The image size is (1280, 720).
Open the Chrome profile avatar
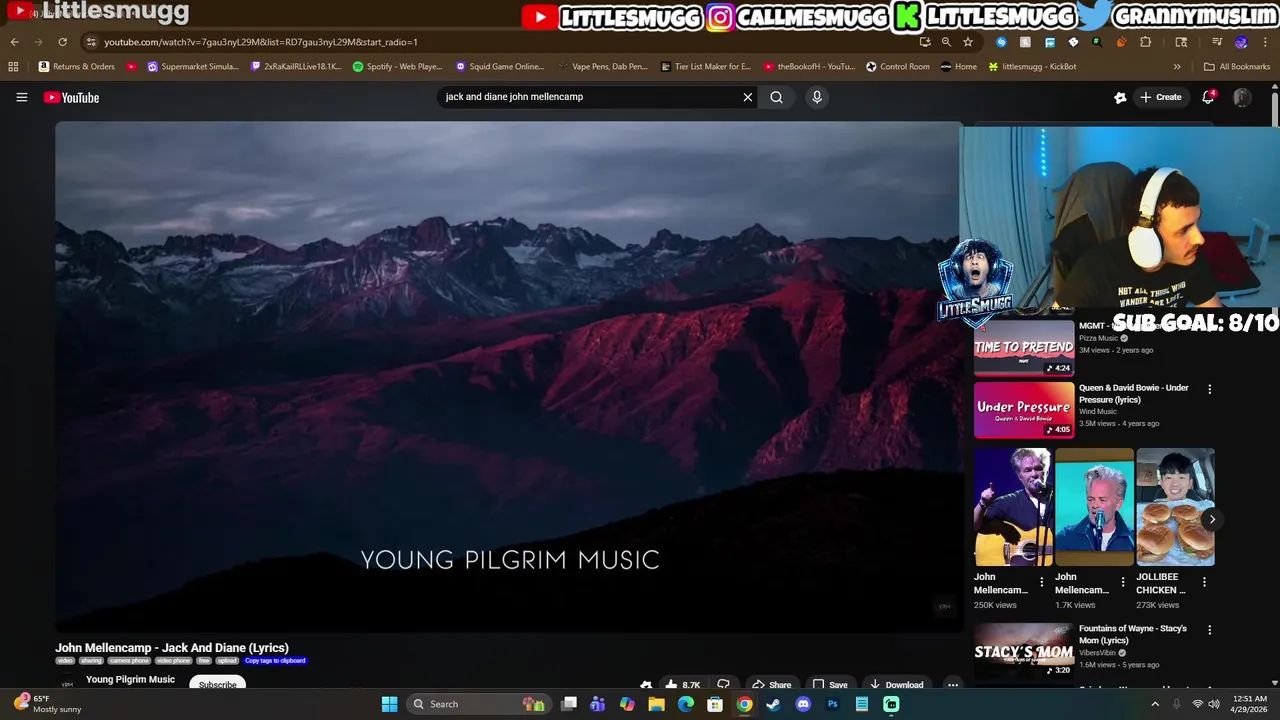(x=1241, y=42)
